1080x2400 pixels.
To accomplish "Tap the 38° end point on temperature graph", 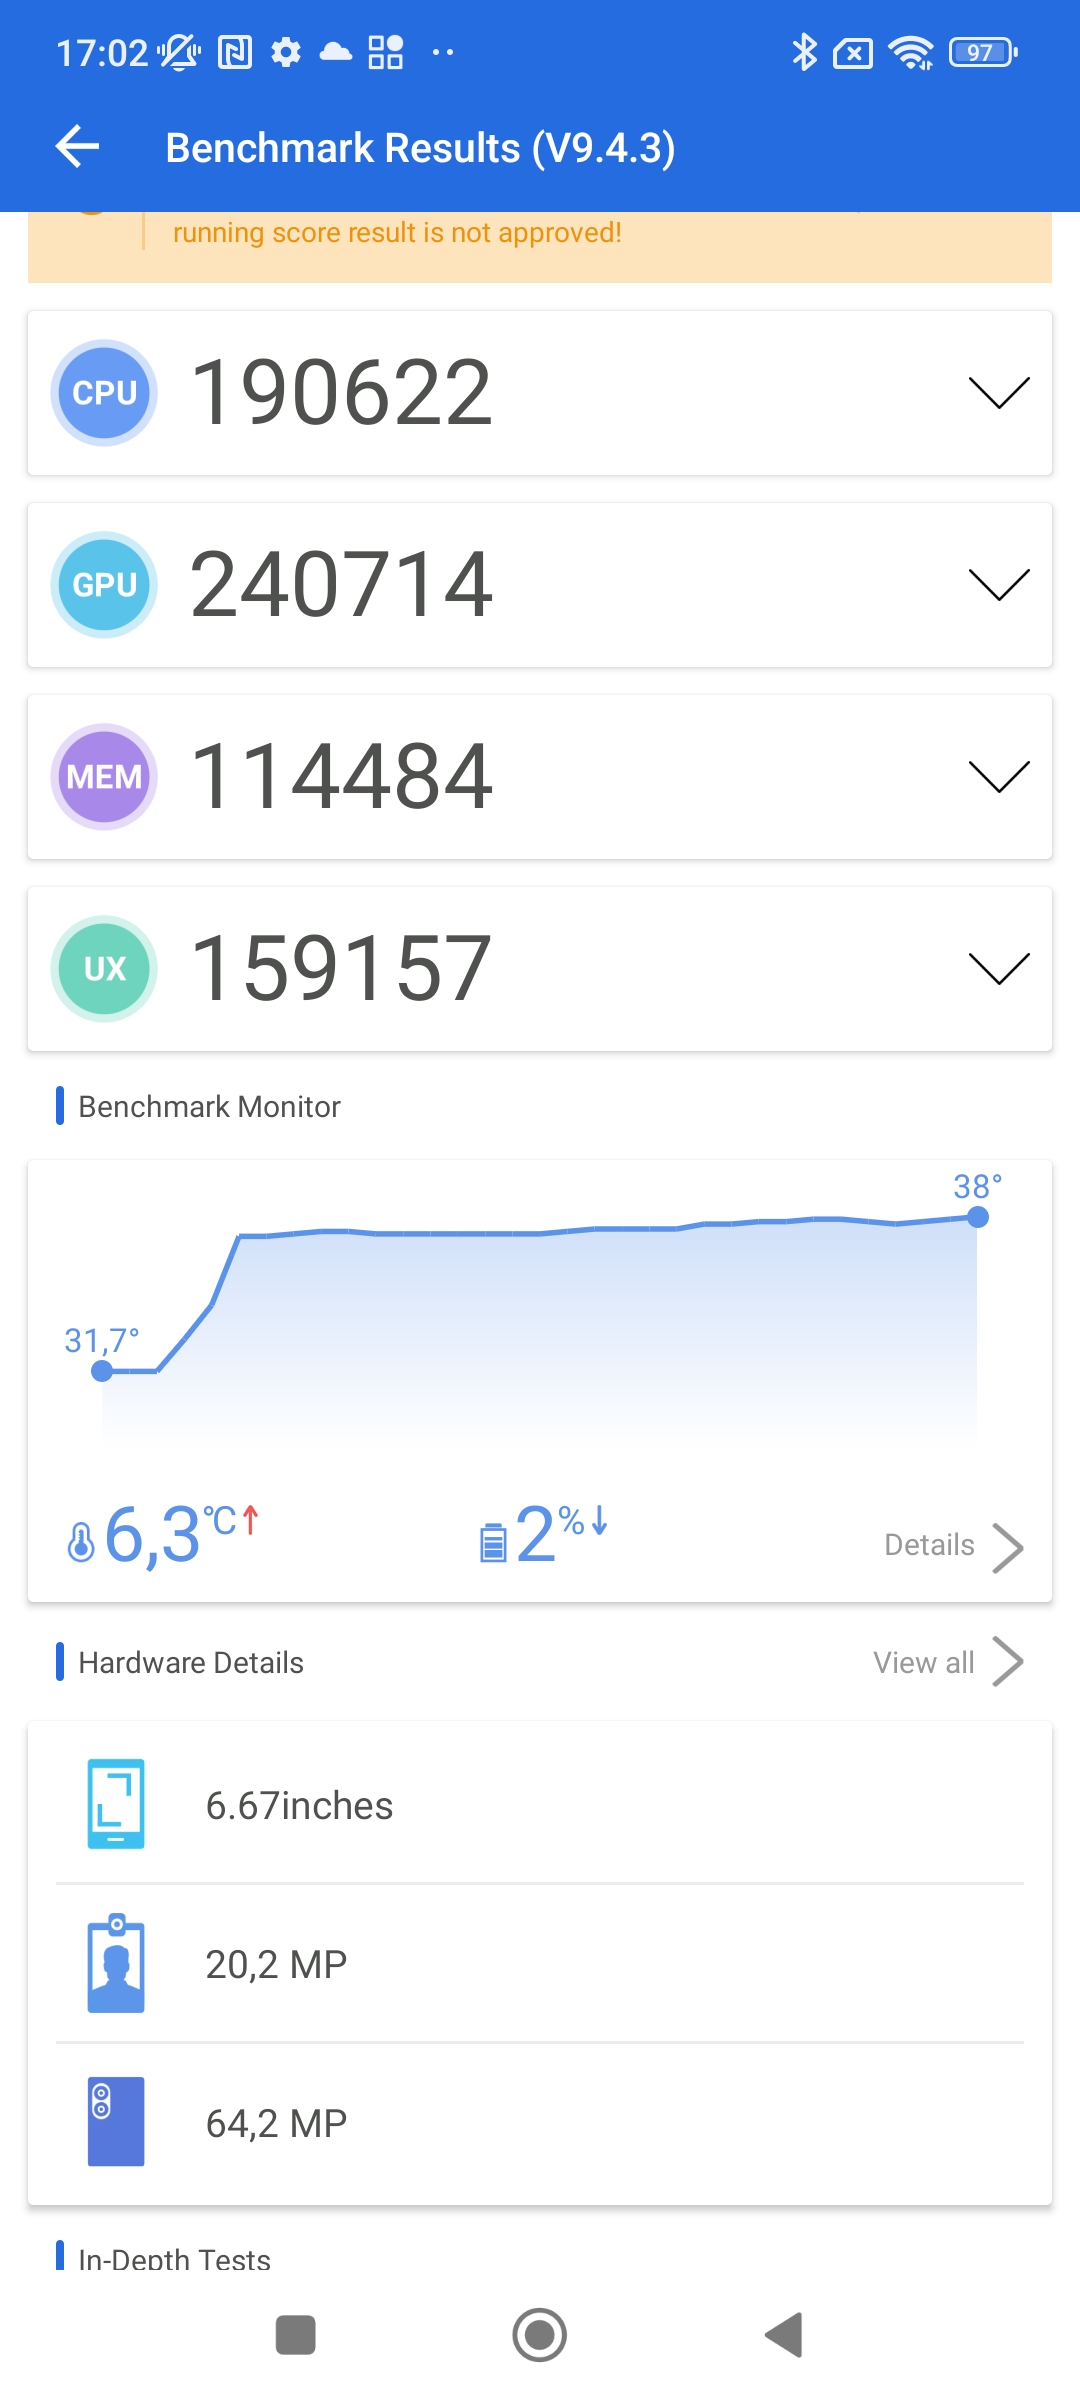I will pyautogui.click(x=978, y=1217).
